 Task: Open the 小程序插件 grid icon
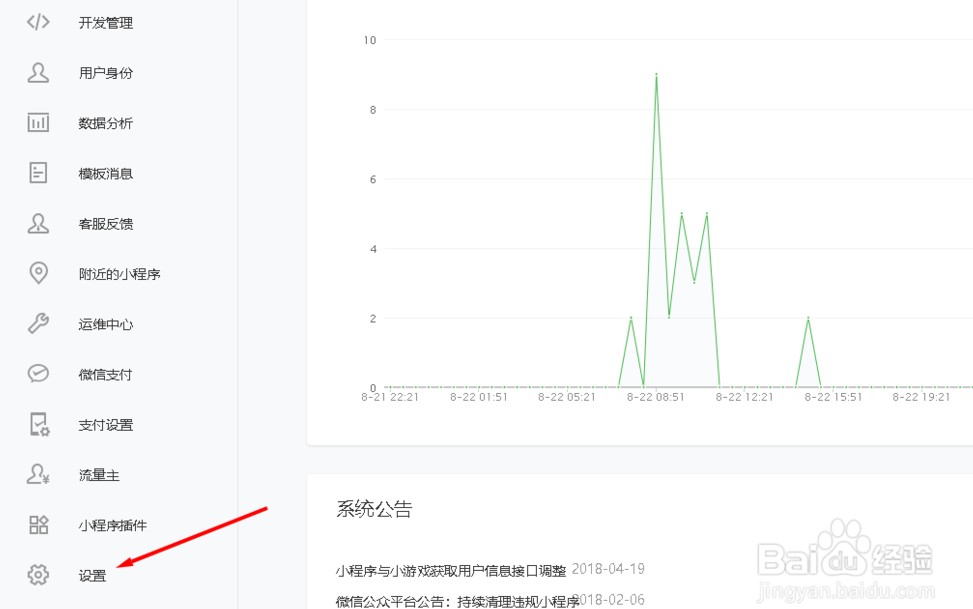[38, 524]
